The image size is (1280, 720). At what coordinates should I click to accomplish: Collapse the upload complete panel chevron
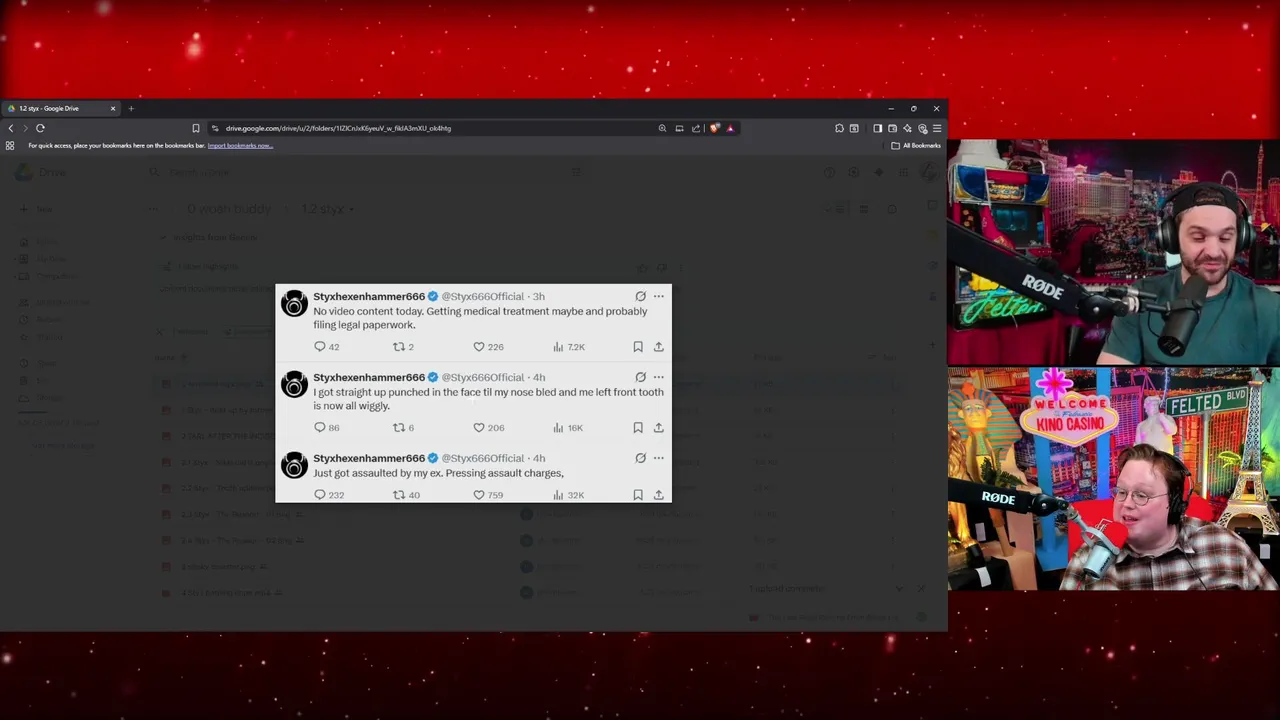point(899,589)
